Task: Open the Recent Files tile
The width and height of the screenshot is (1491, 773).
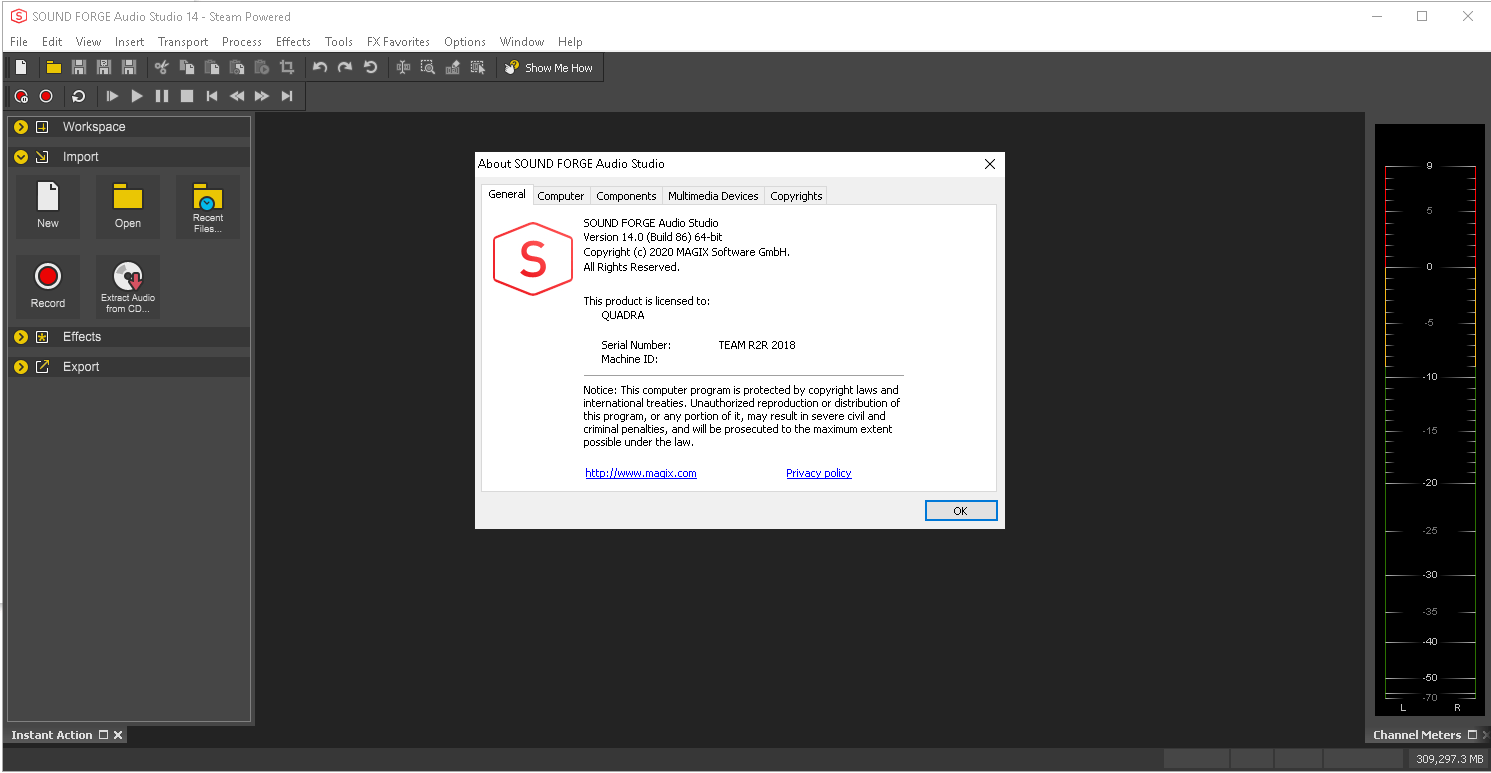Action: click(208, 206)
